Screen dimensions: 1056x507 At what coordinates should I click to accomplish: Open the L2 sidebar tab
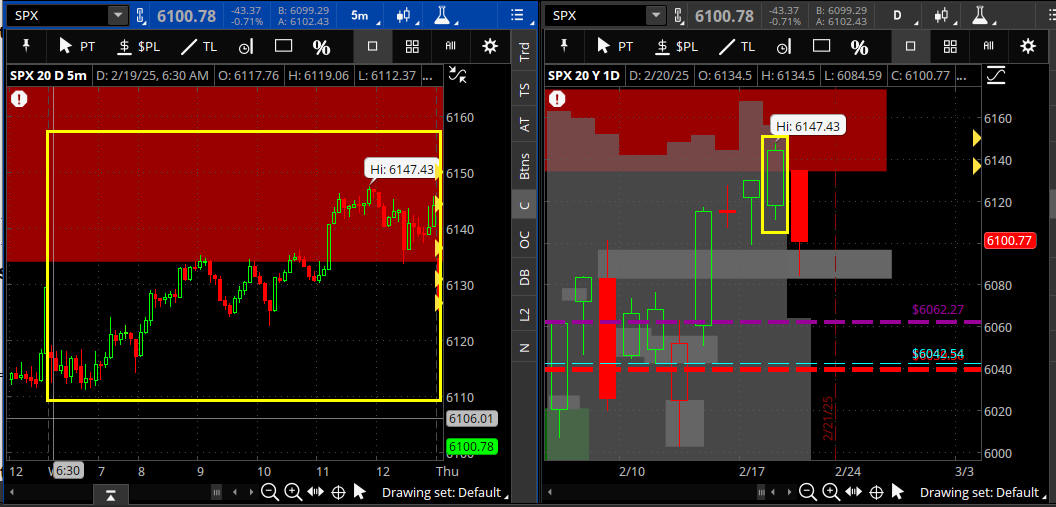(x=524, y=314)
